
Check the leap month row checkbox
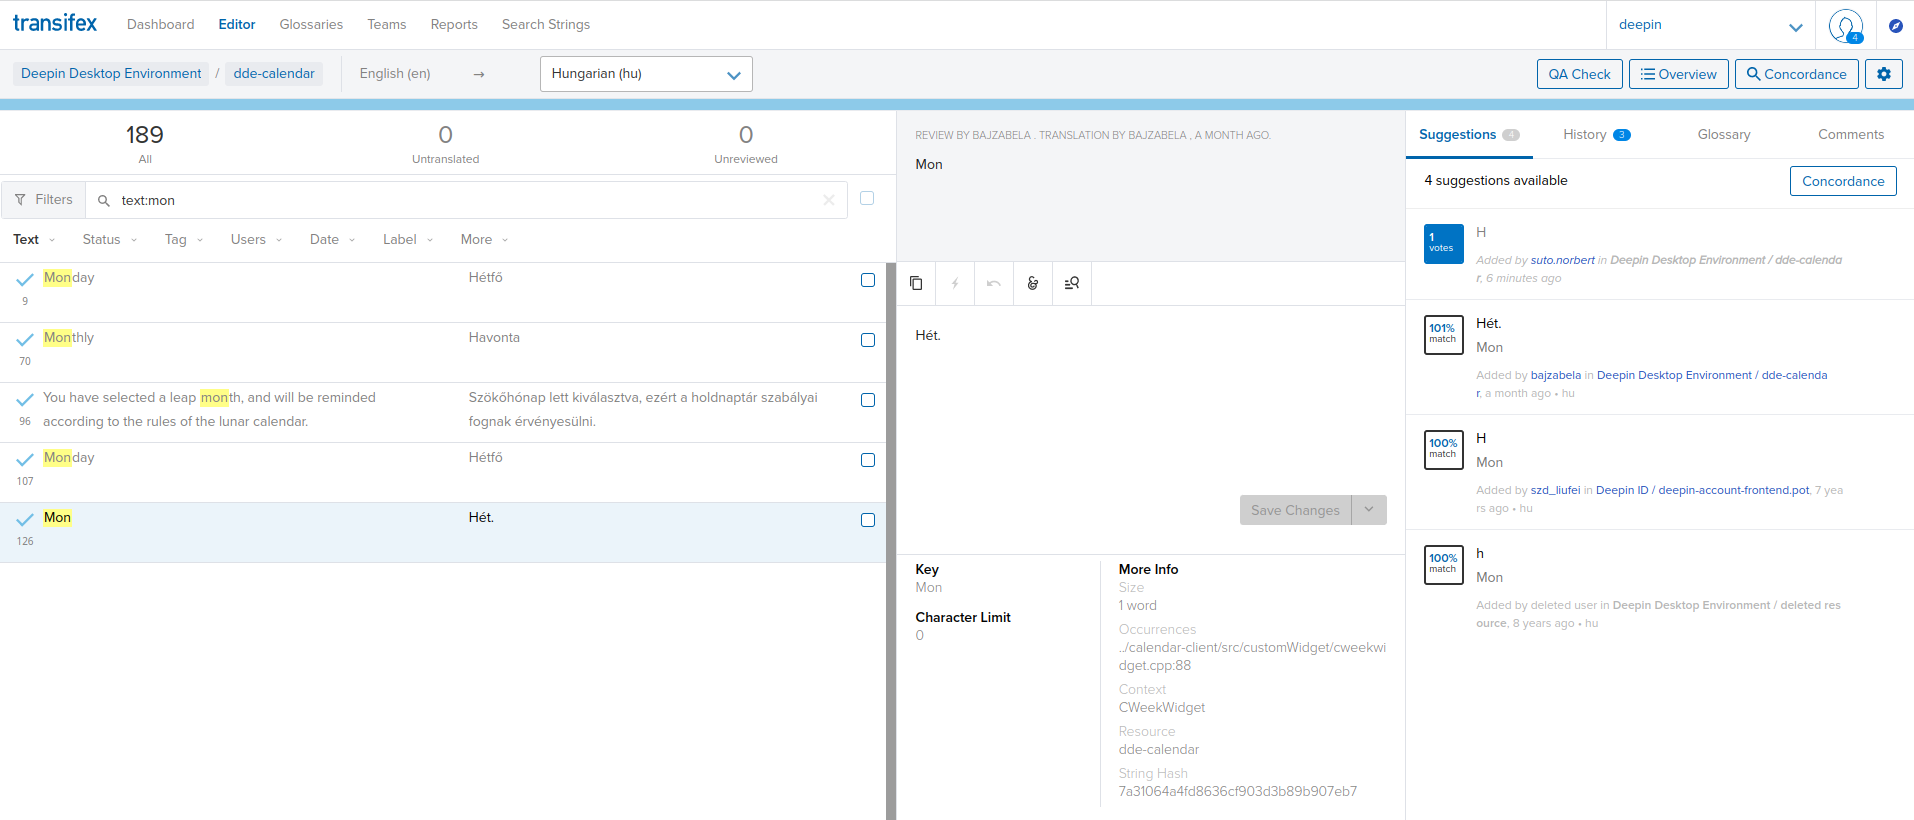(x=868, y=400)
